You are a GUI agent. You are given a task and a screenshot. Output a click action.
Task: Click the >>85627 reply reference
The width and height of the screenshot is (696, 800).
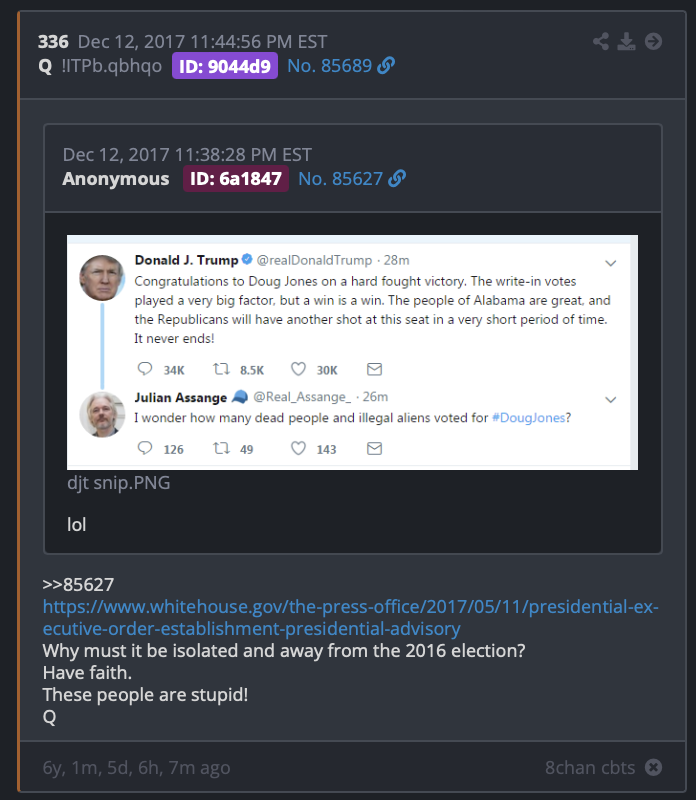click(x=78, y=584)
